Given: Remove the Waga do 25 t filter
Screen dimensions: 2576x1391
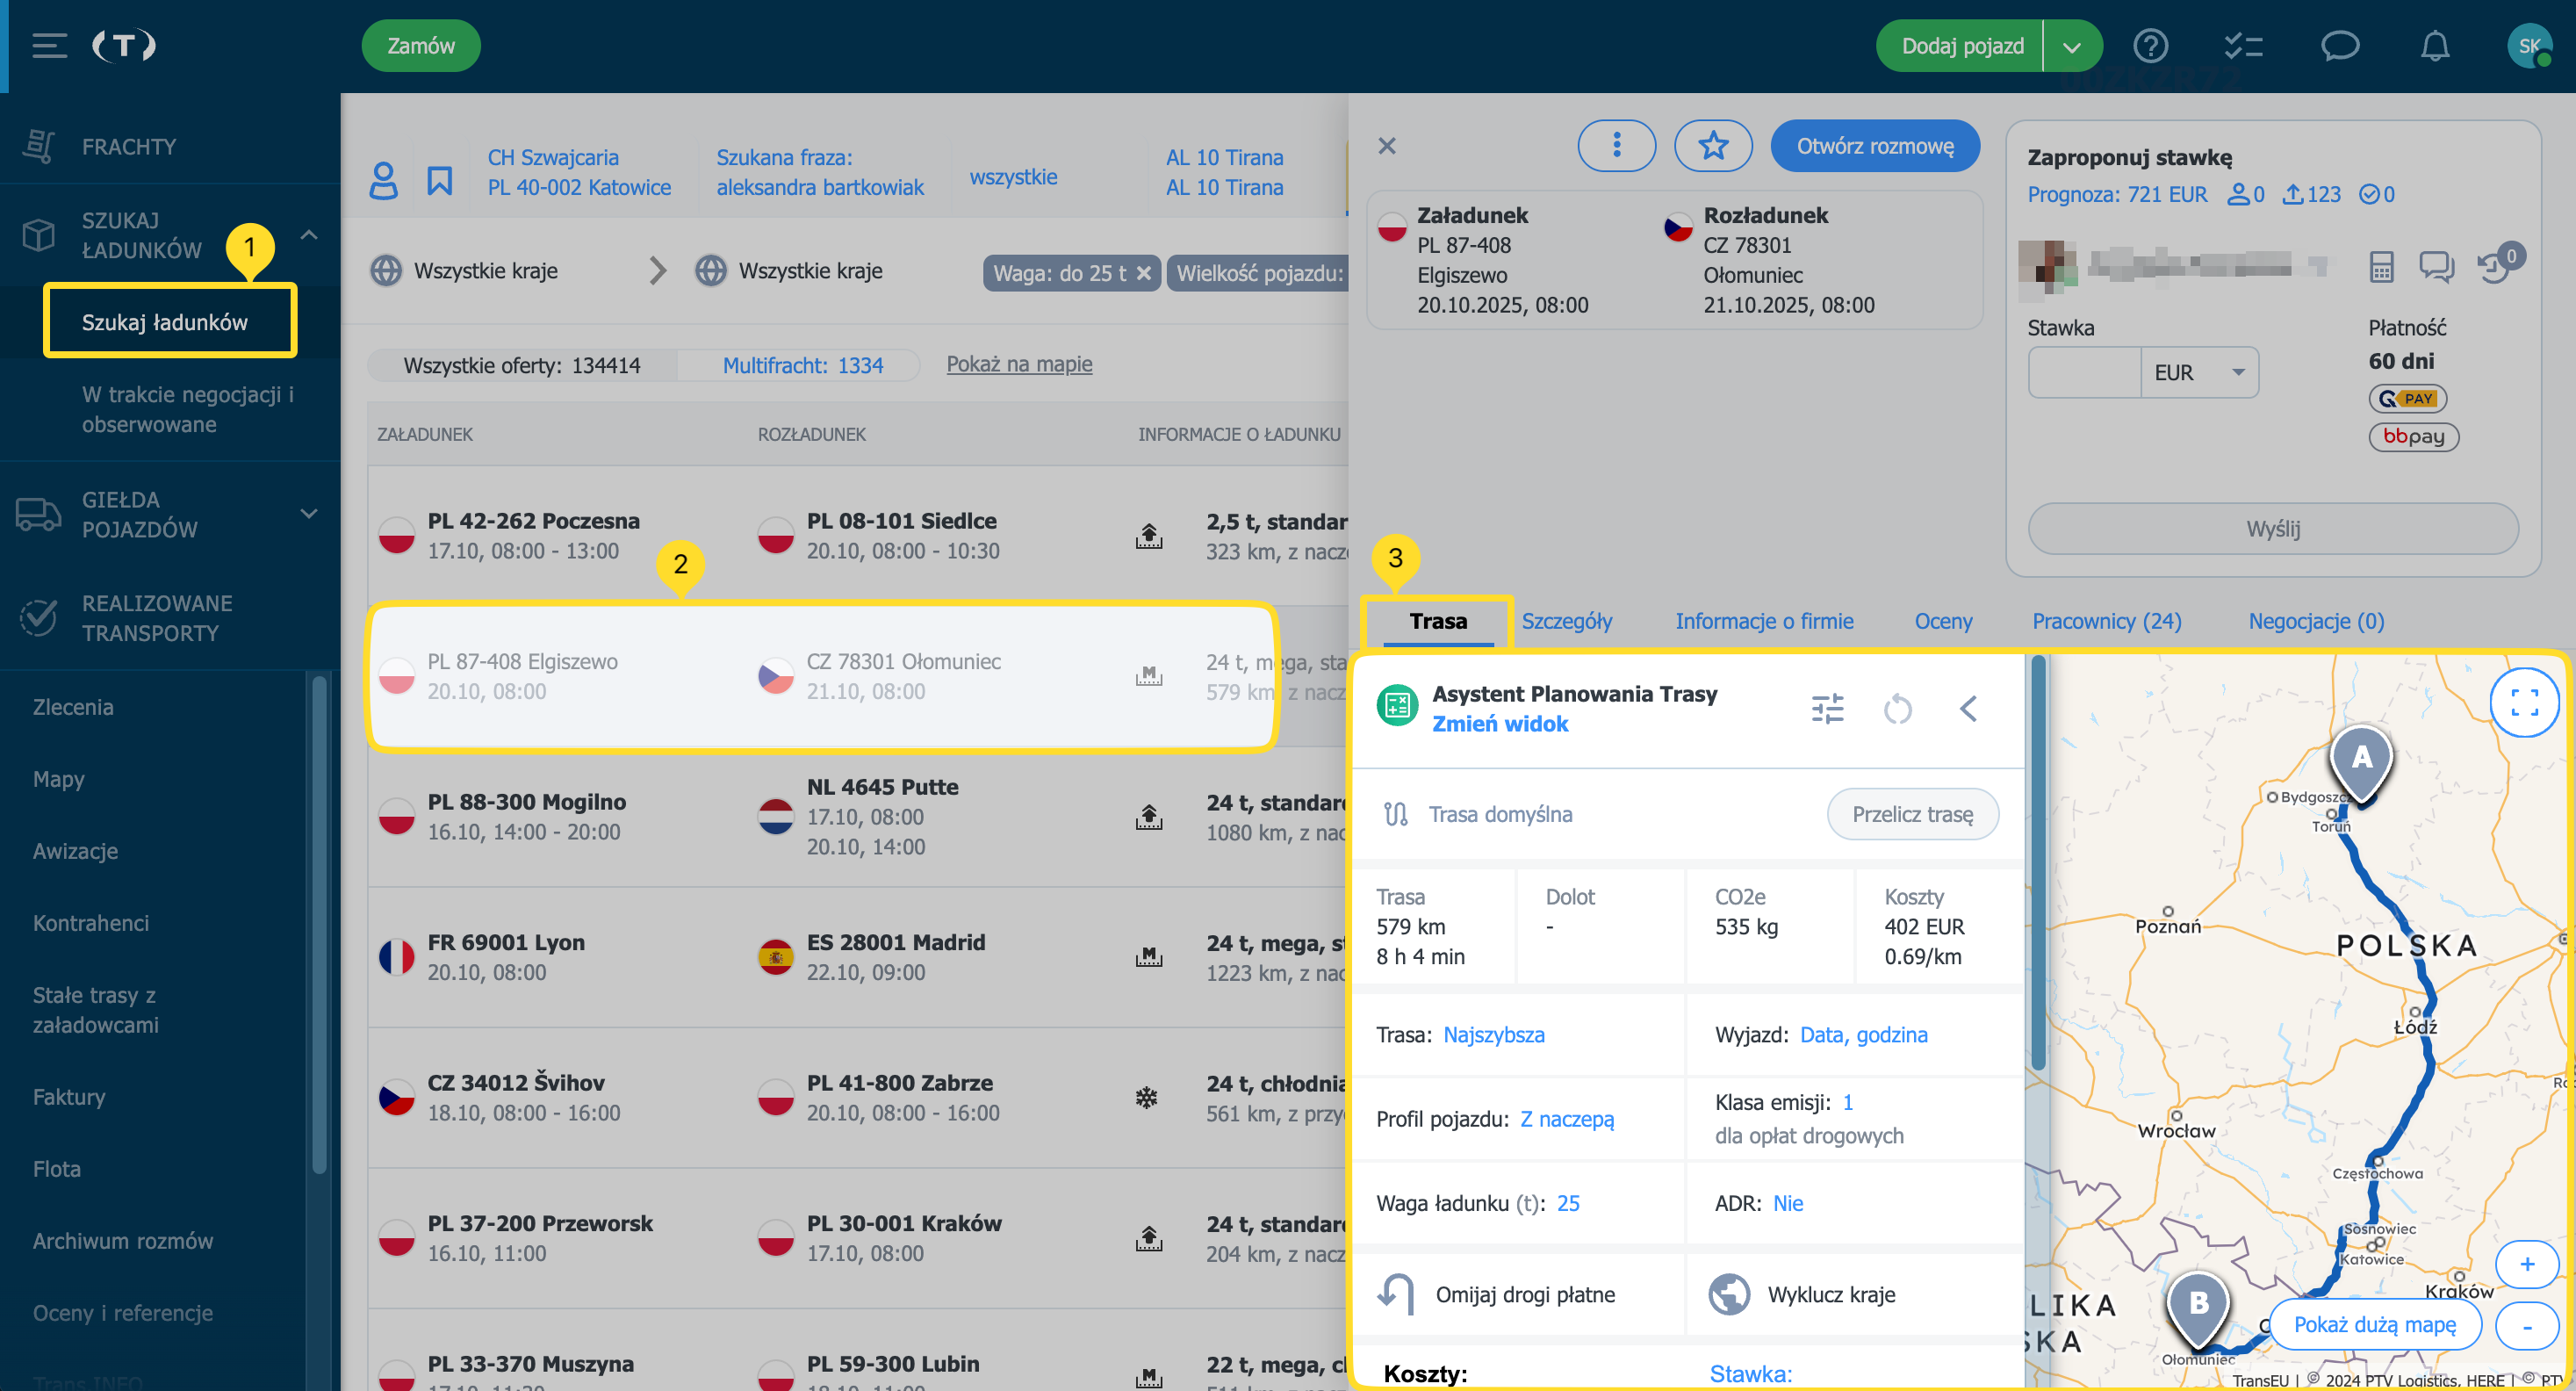Looking at the screenshot, I should coord(1143,273).
